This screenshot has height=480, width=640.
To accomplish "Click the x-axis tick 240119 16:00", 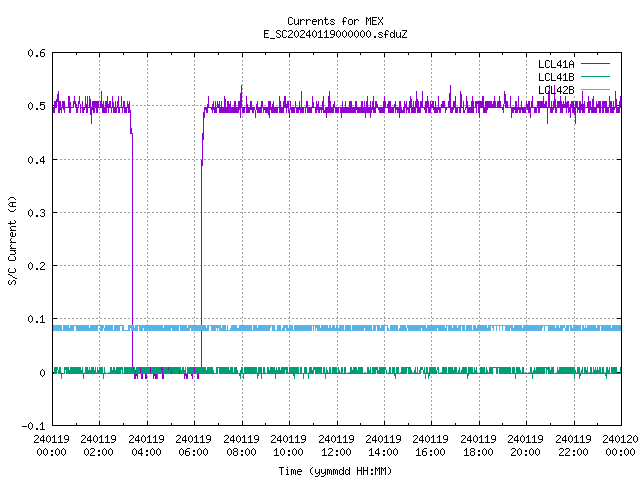I will [x=431, y=446].
